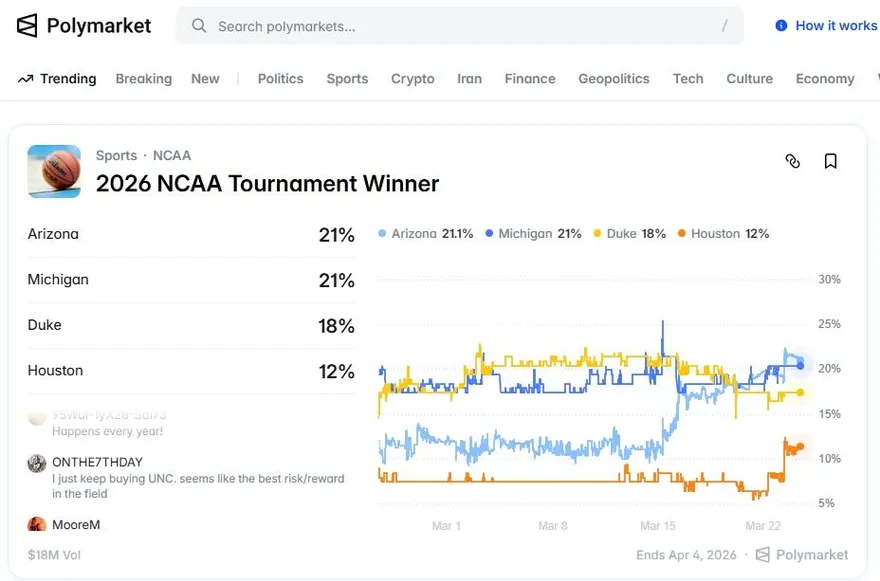Select the Crypto category tab

coord(412,79)
